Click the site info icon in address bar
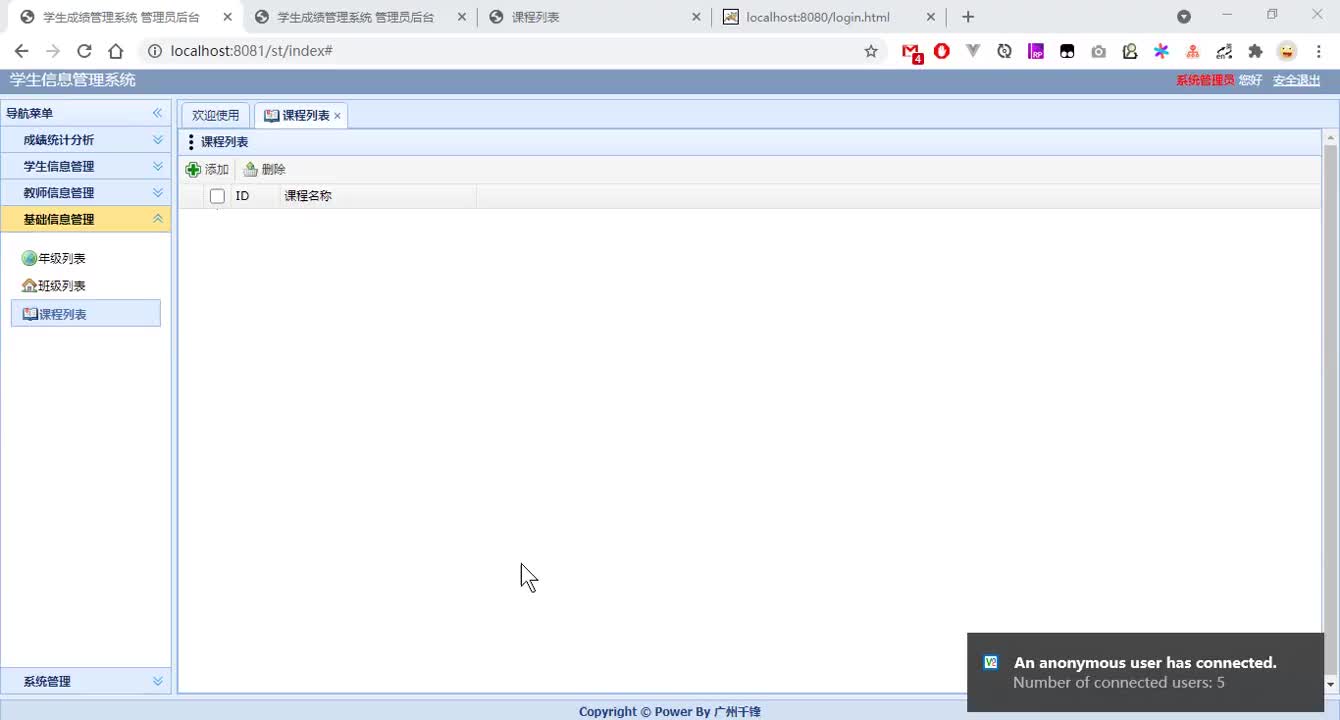The width and height of the screenshot is (1340, 720). click(153, 51)
